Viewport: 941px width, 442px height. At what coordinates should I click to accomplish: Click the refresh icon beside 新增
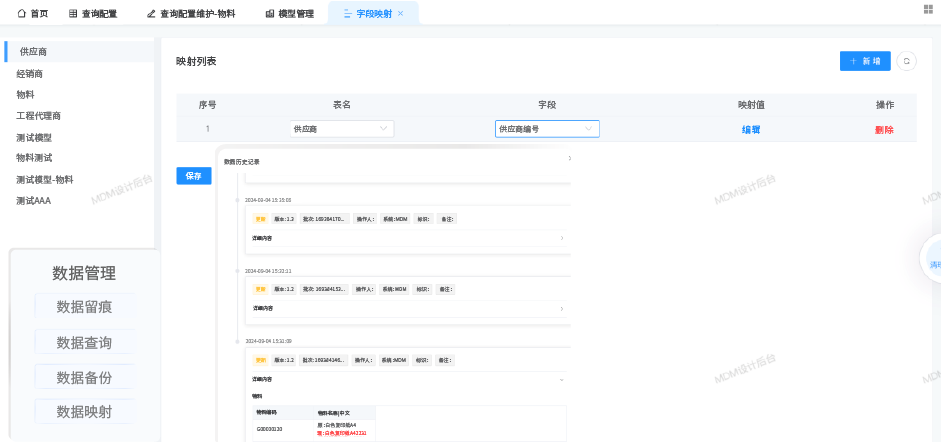(x=906, y=61)
